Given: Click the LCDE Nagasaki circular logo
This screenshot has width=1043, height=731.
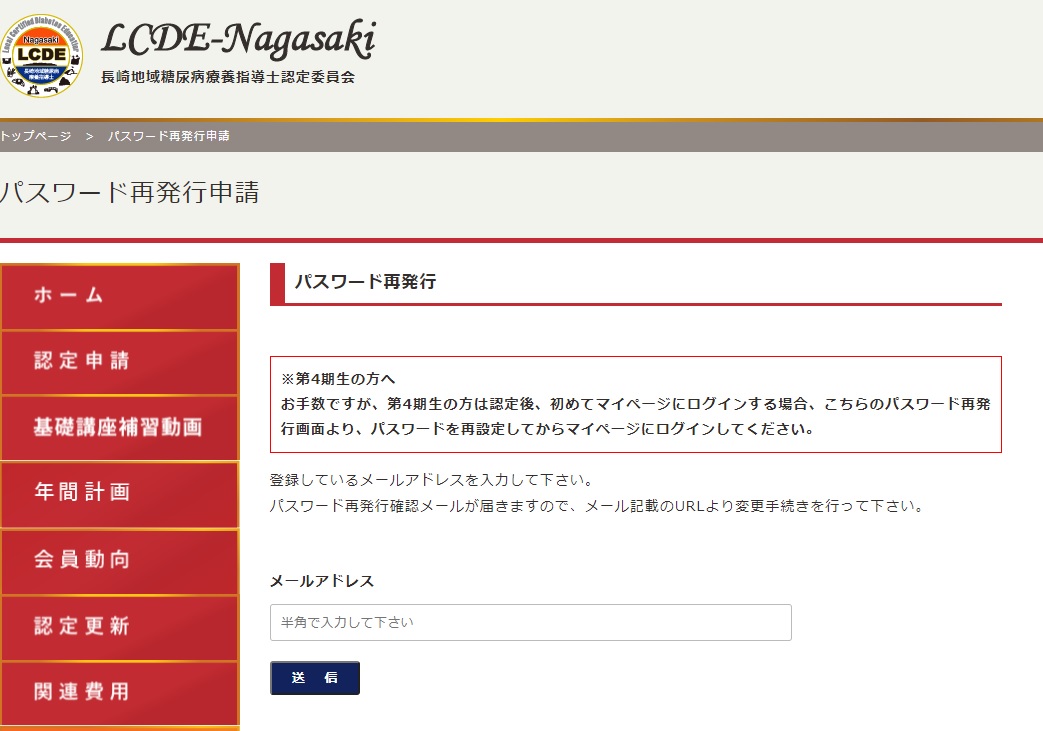Looking at the screenshot, I should coord(42,55).
